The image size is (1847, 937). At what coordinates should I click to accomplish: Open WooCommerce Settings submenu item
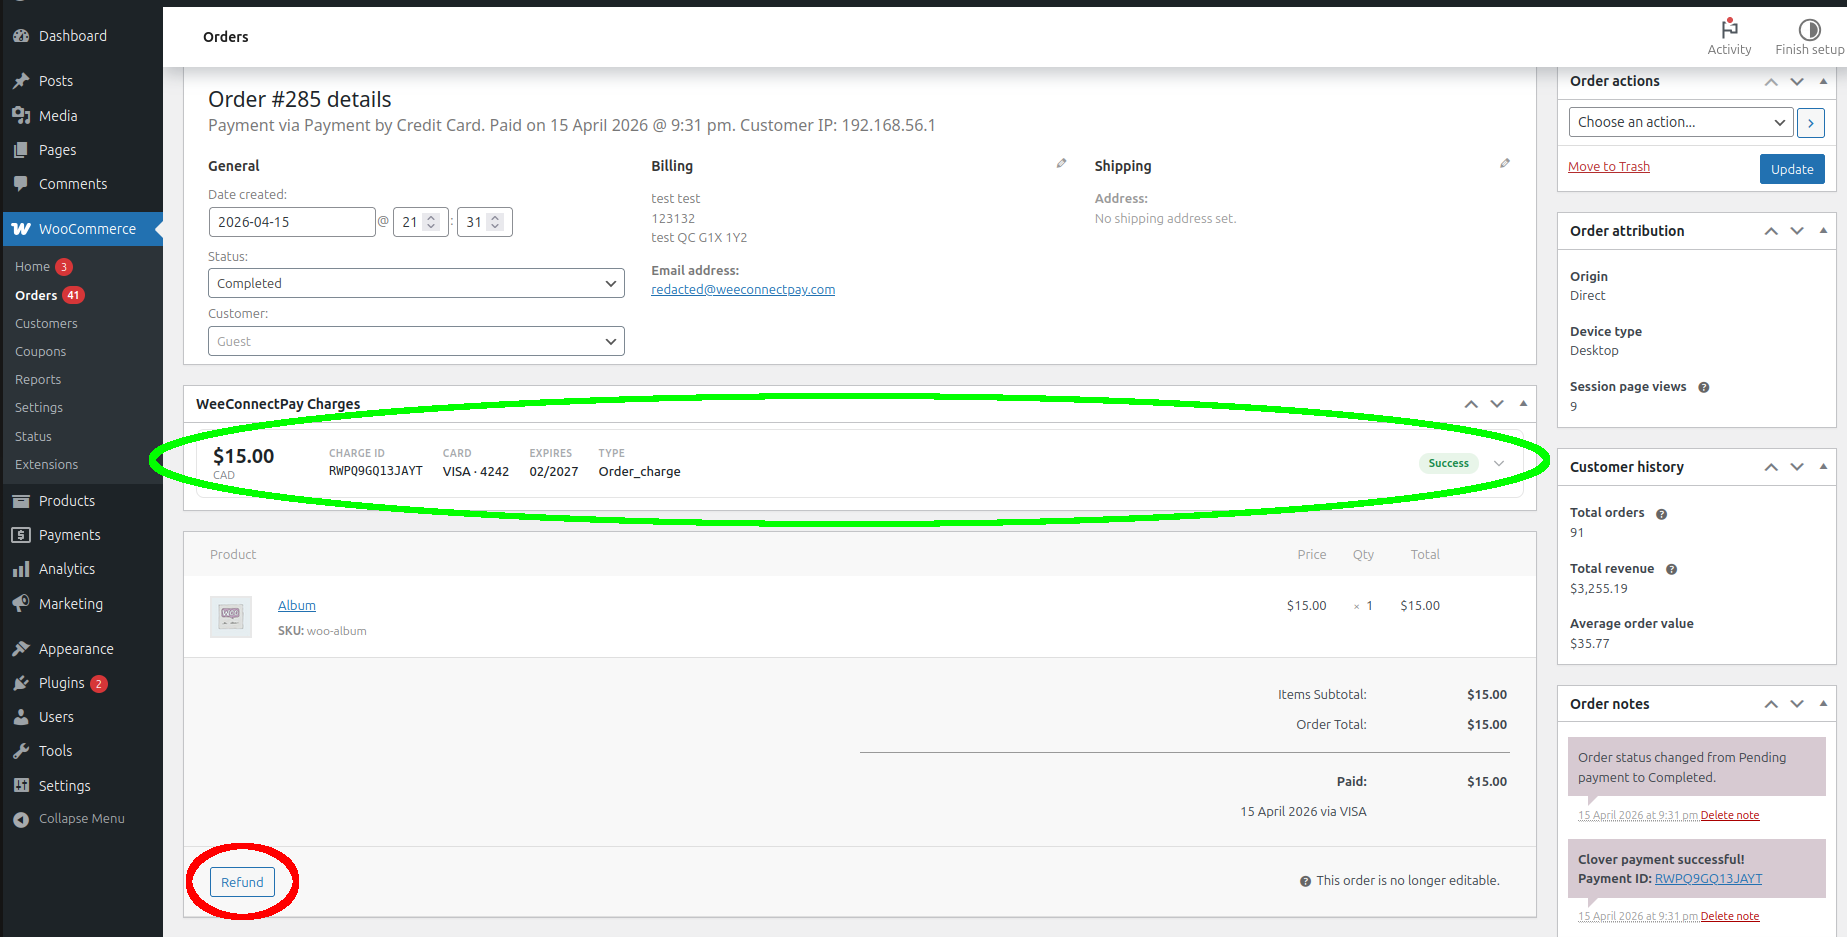click(39, 408)
